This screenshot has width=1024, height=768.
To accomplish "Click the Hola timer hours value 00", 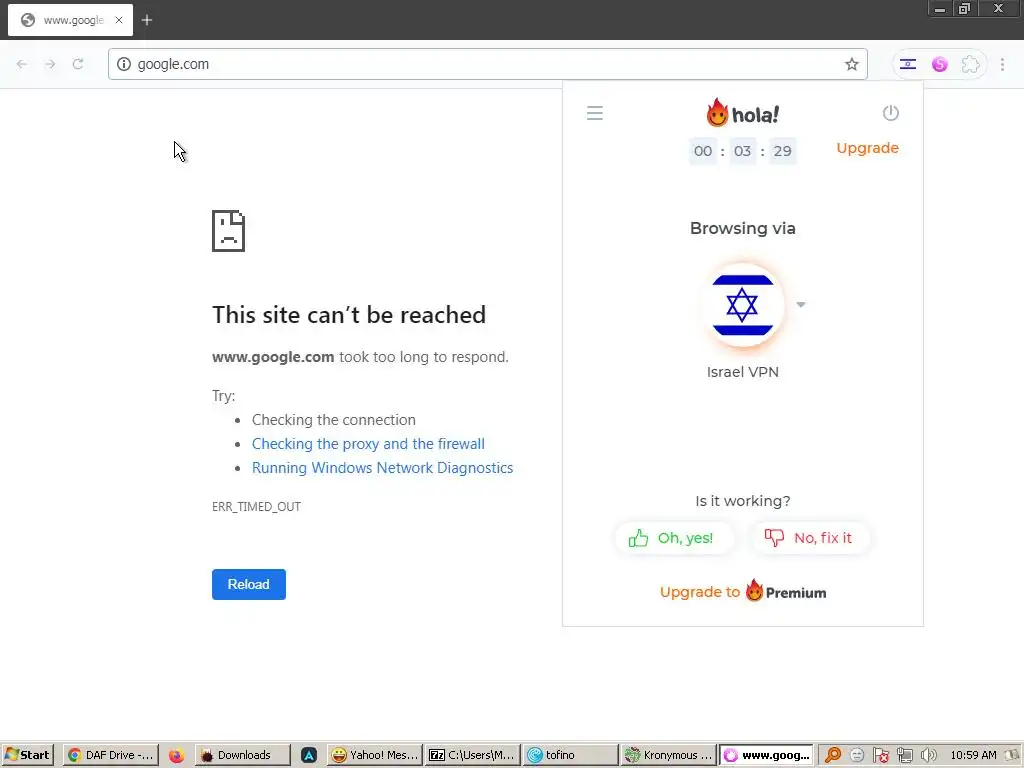I will coord(703,151).
